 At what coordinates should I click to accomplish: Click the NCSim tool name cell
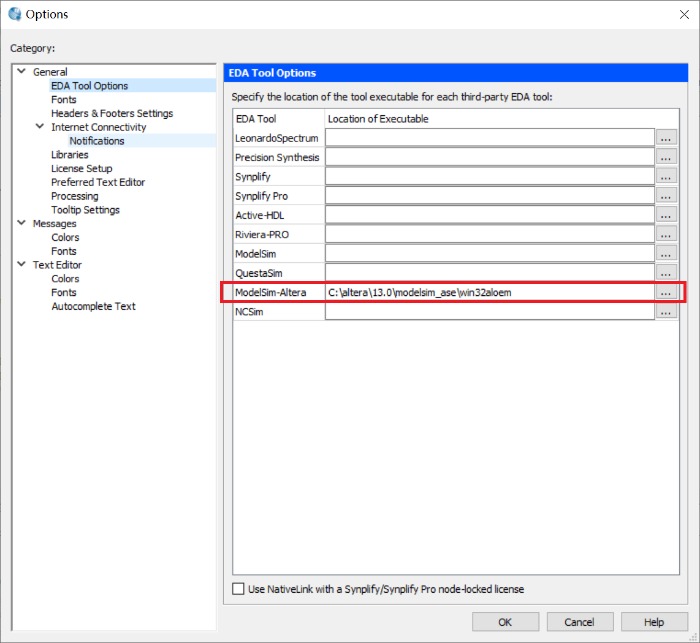click(x=279, y=312)
